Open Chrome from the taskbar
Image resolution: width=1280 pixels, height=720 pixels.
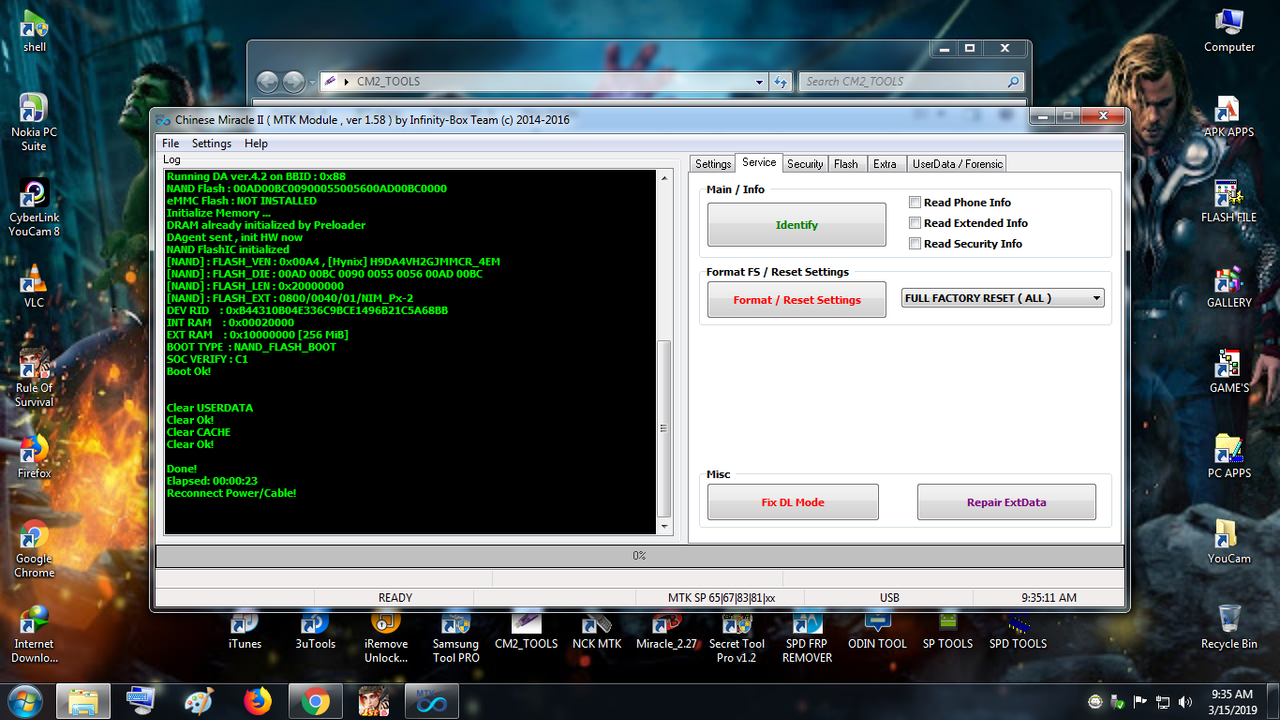(x=315, y=701)
